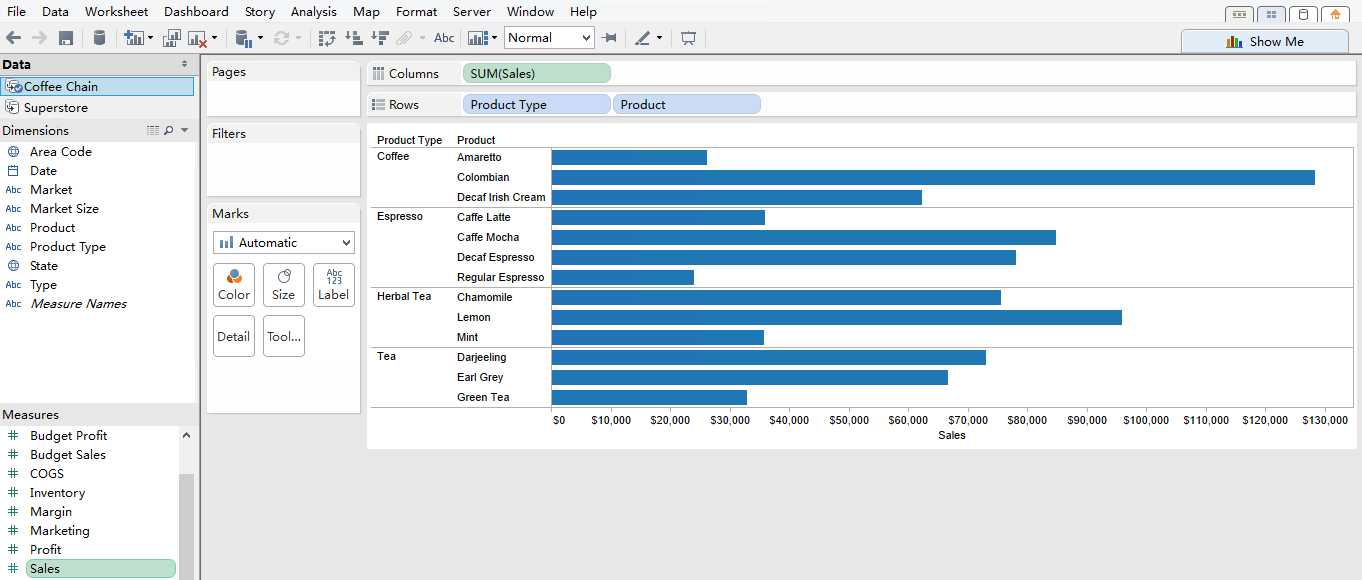The height and width of the screenshot is (580, 1362).
Task: Show filmstrip view at top right
Action: coord(1239,14)
